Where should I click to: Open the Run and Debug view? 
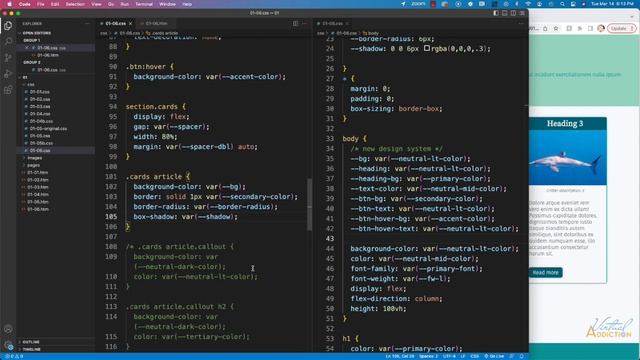pyautogui.click(x=8, y=74)
